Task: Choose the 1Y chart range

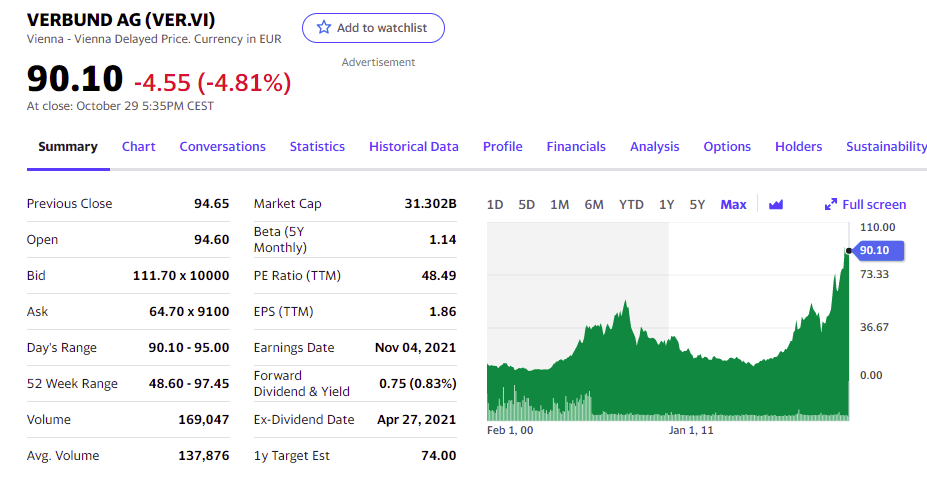Action: pyautogui.click(x=666, y=204)
